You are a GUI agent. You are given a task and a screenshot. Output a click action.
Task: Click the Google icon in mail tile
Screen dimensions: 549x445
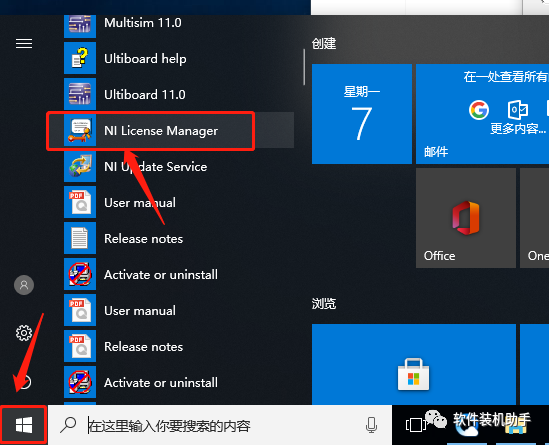pos(479,110)
